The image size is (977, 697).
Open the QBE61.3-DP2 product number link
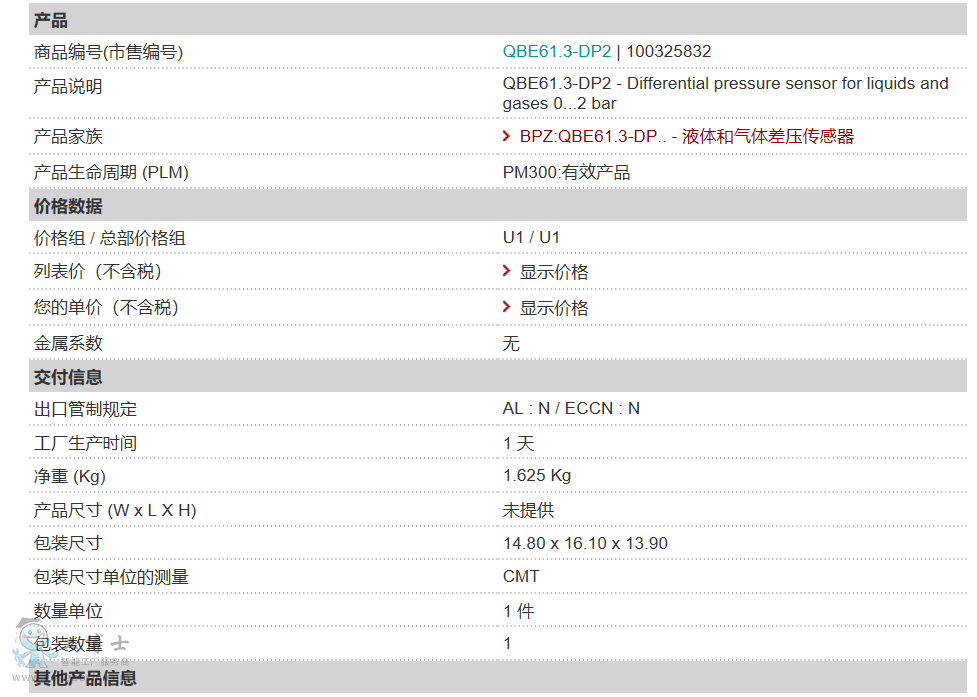point(556,52)
